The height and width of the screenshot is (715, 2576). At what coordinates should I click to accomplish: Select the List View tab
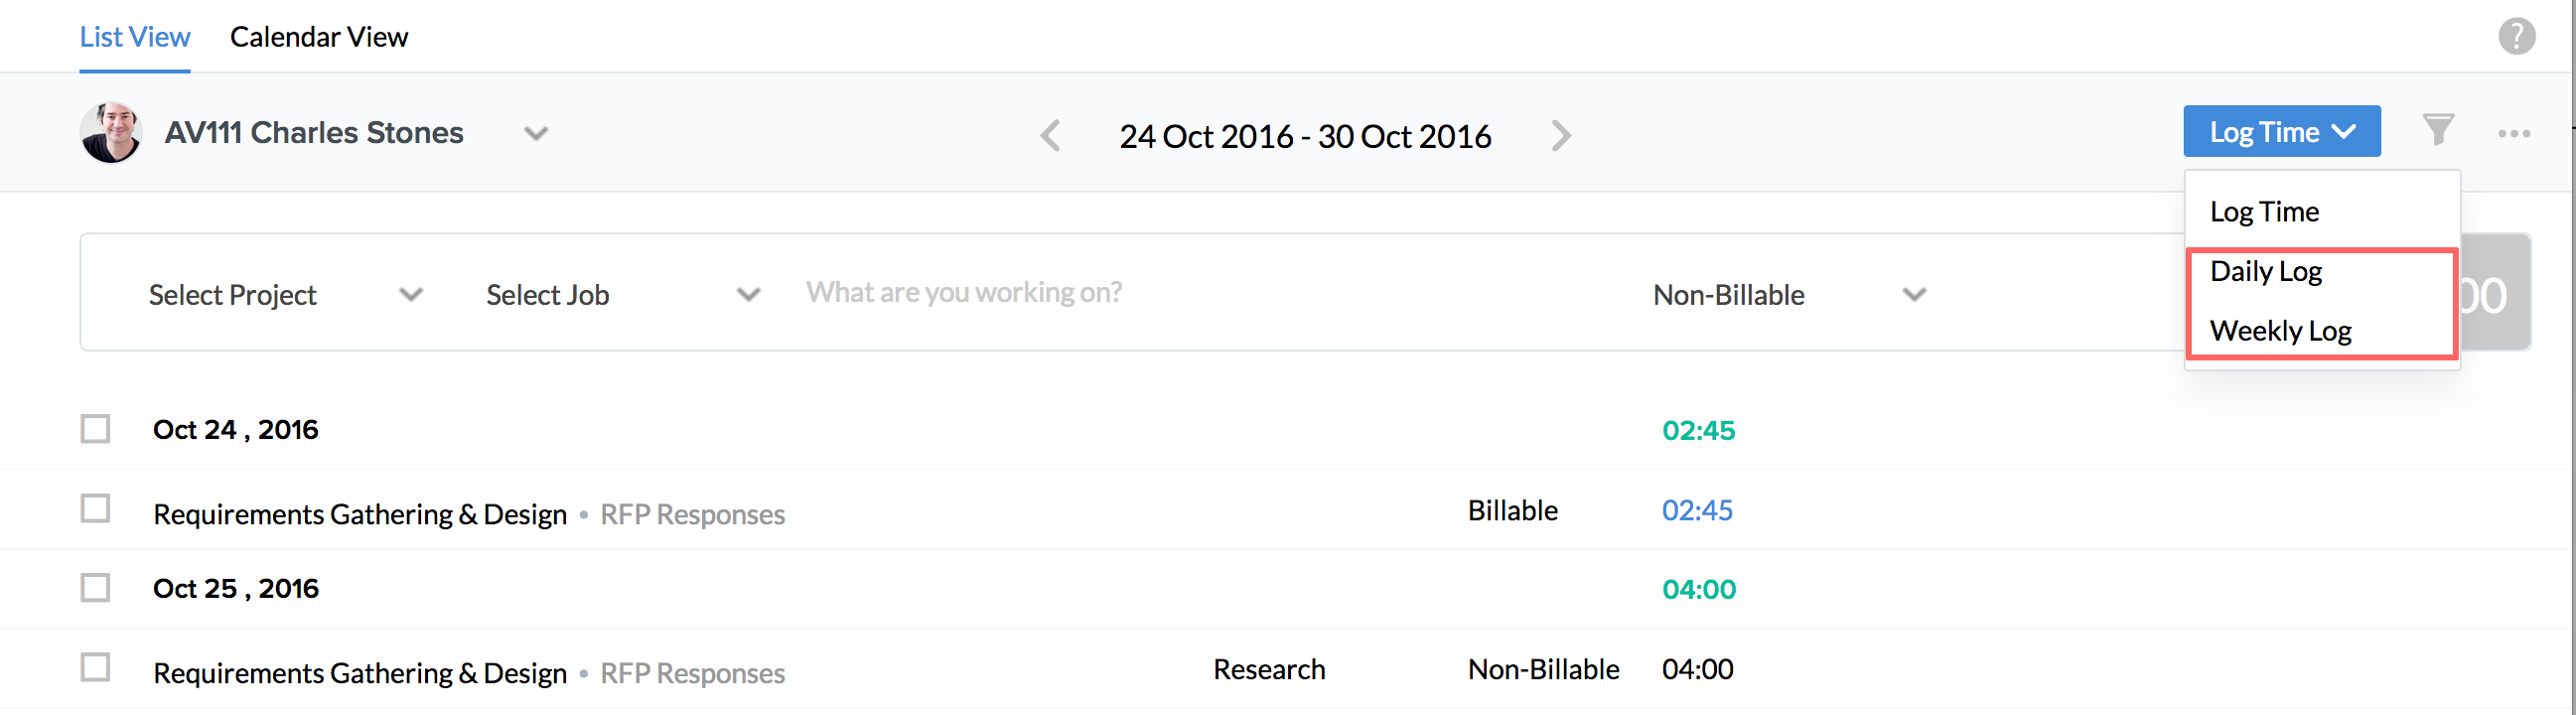135,37
